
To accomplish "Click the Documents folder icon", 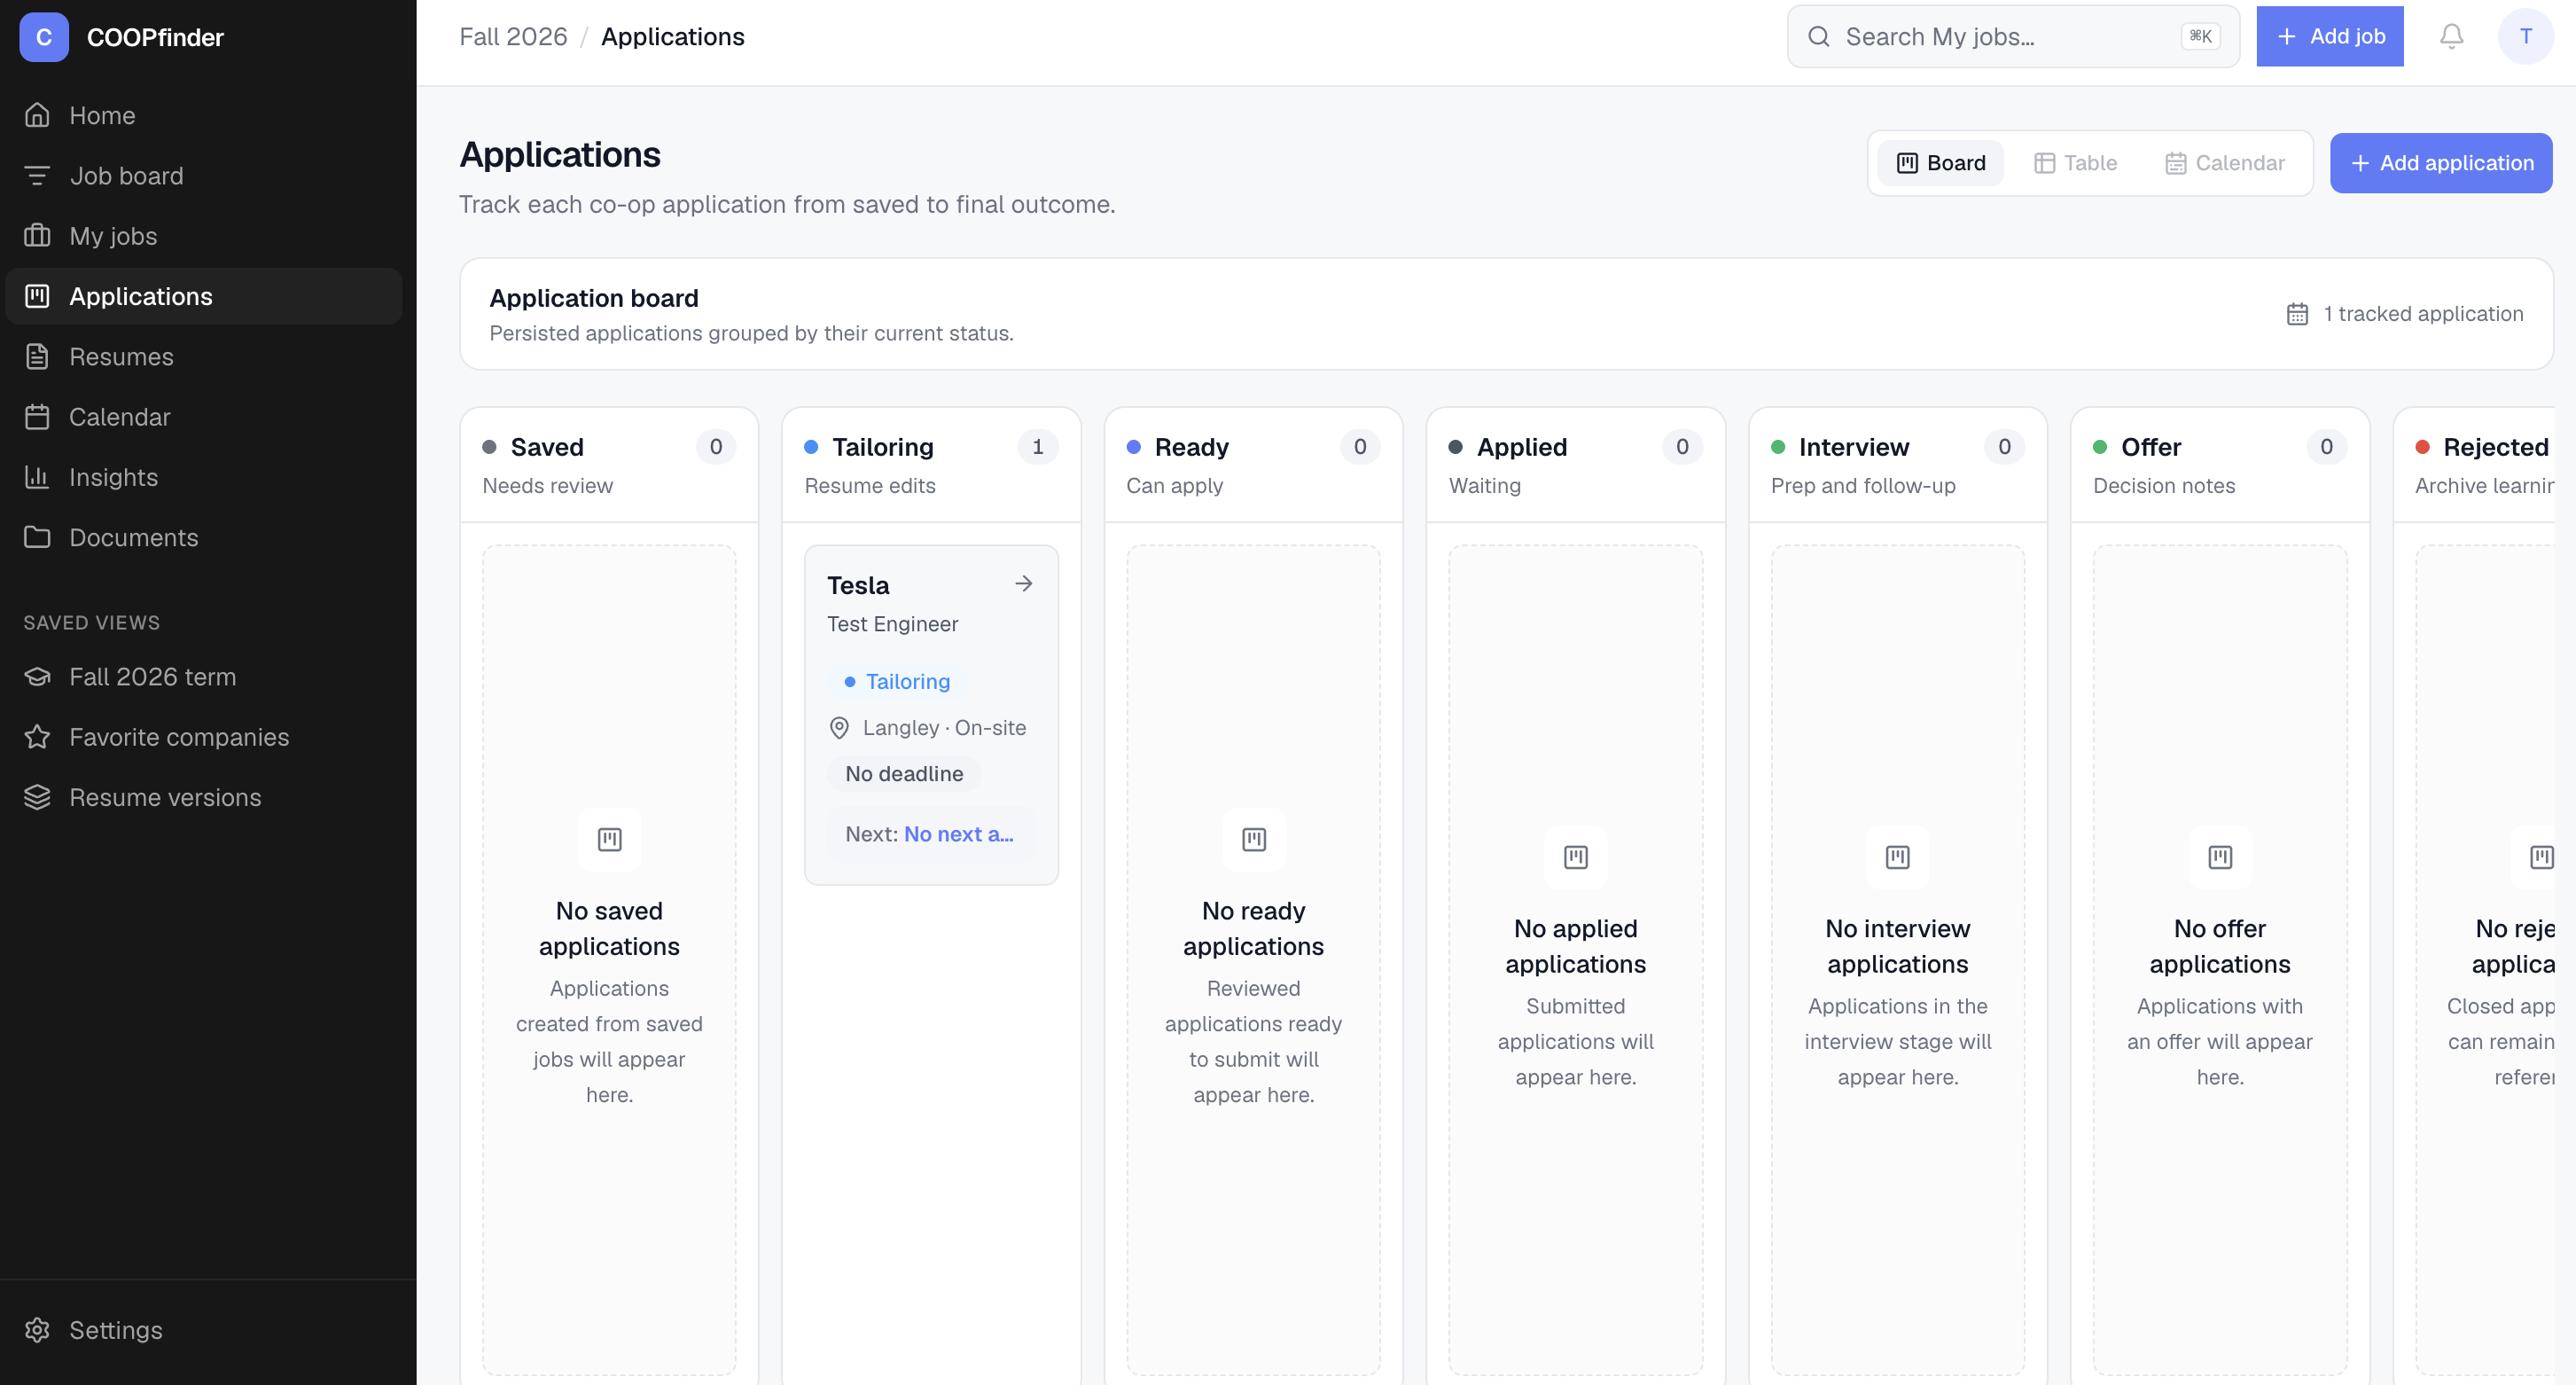I will [37, 537].
